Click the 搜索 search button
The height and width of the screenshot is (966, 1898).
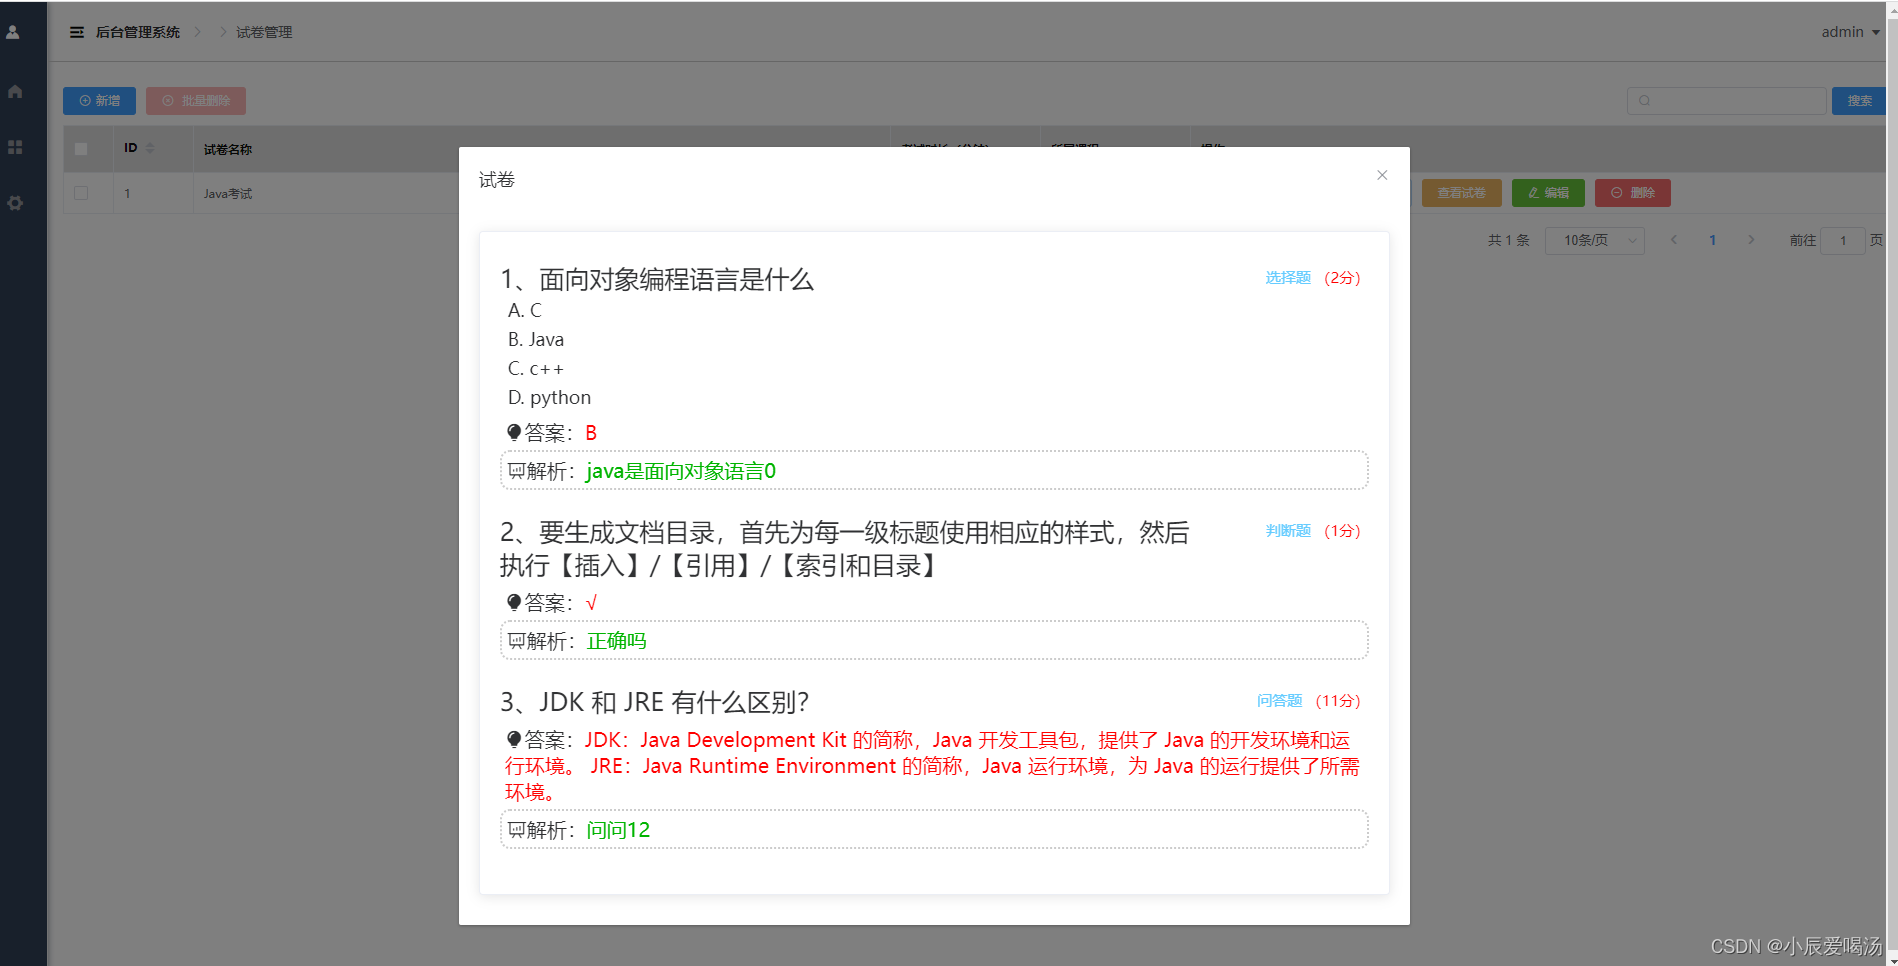pos(1859,101)
